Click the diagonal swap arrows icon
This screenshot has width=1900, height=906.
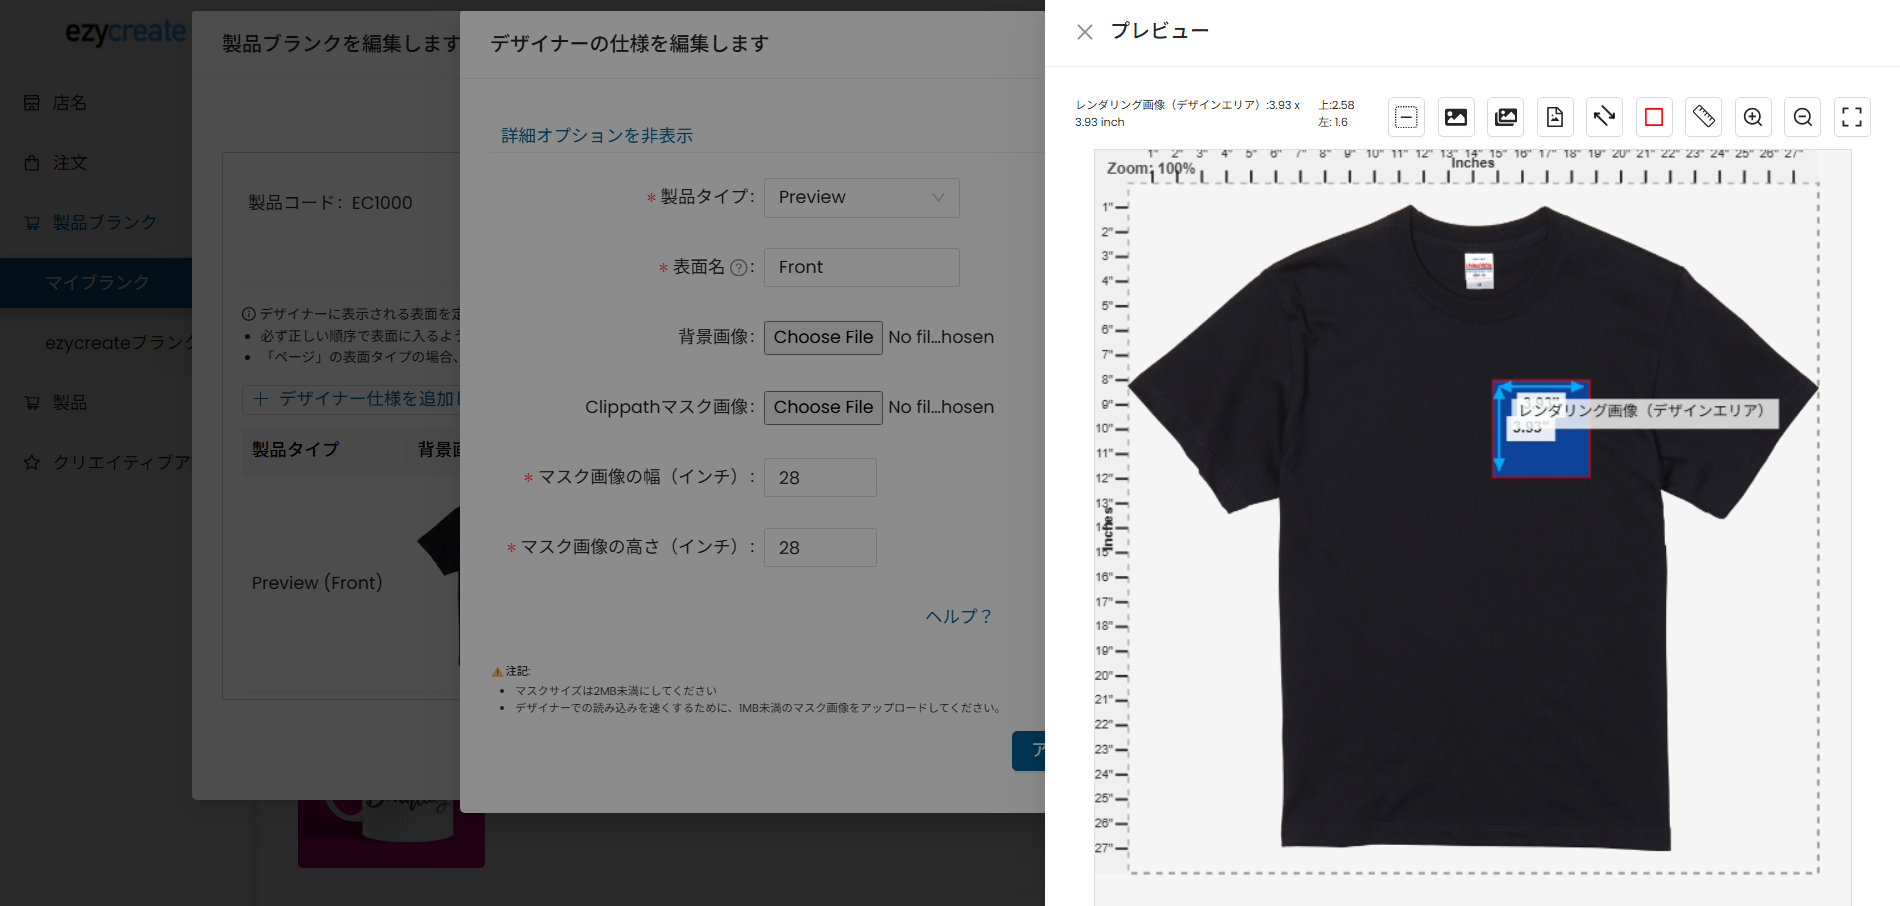coord(1604,117)
